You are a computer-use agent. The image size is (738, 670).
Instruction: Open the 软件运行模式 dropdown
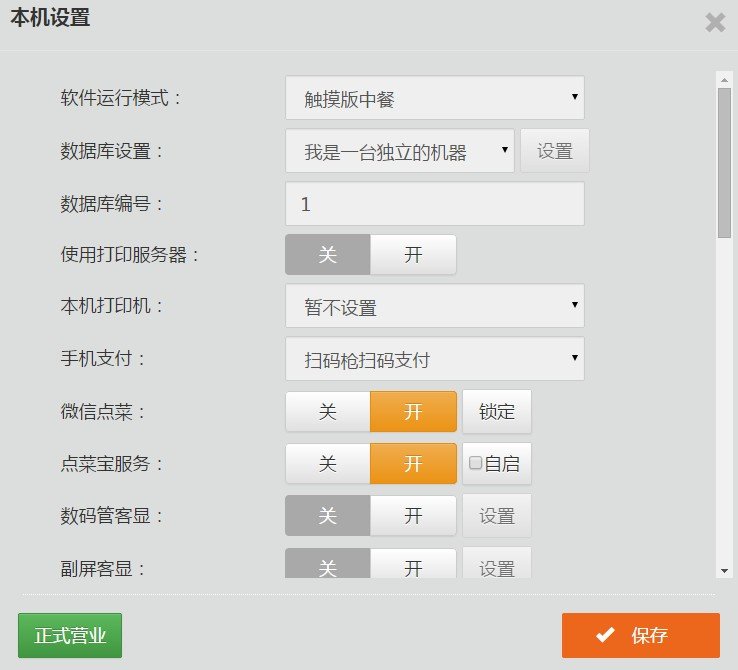pyautogui.click(x=434, y=98)
